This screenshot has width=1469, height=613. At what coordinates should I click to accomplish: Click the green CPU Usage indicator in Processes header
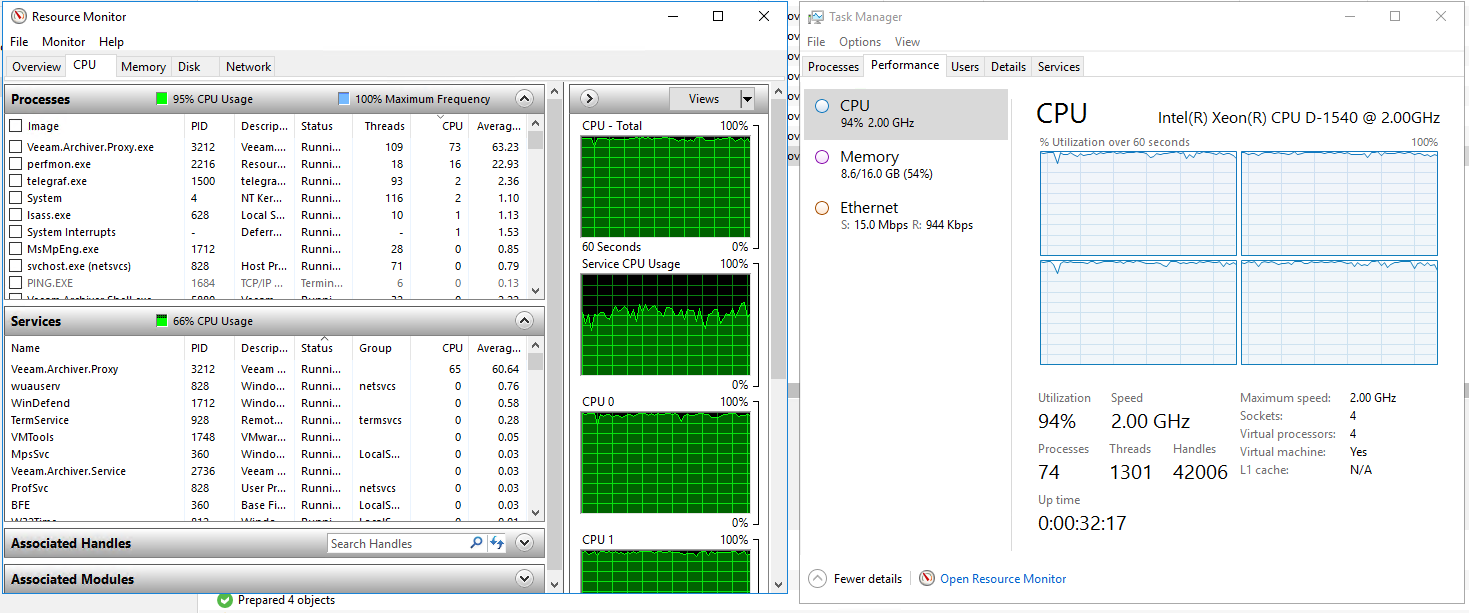[162, 99]
